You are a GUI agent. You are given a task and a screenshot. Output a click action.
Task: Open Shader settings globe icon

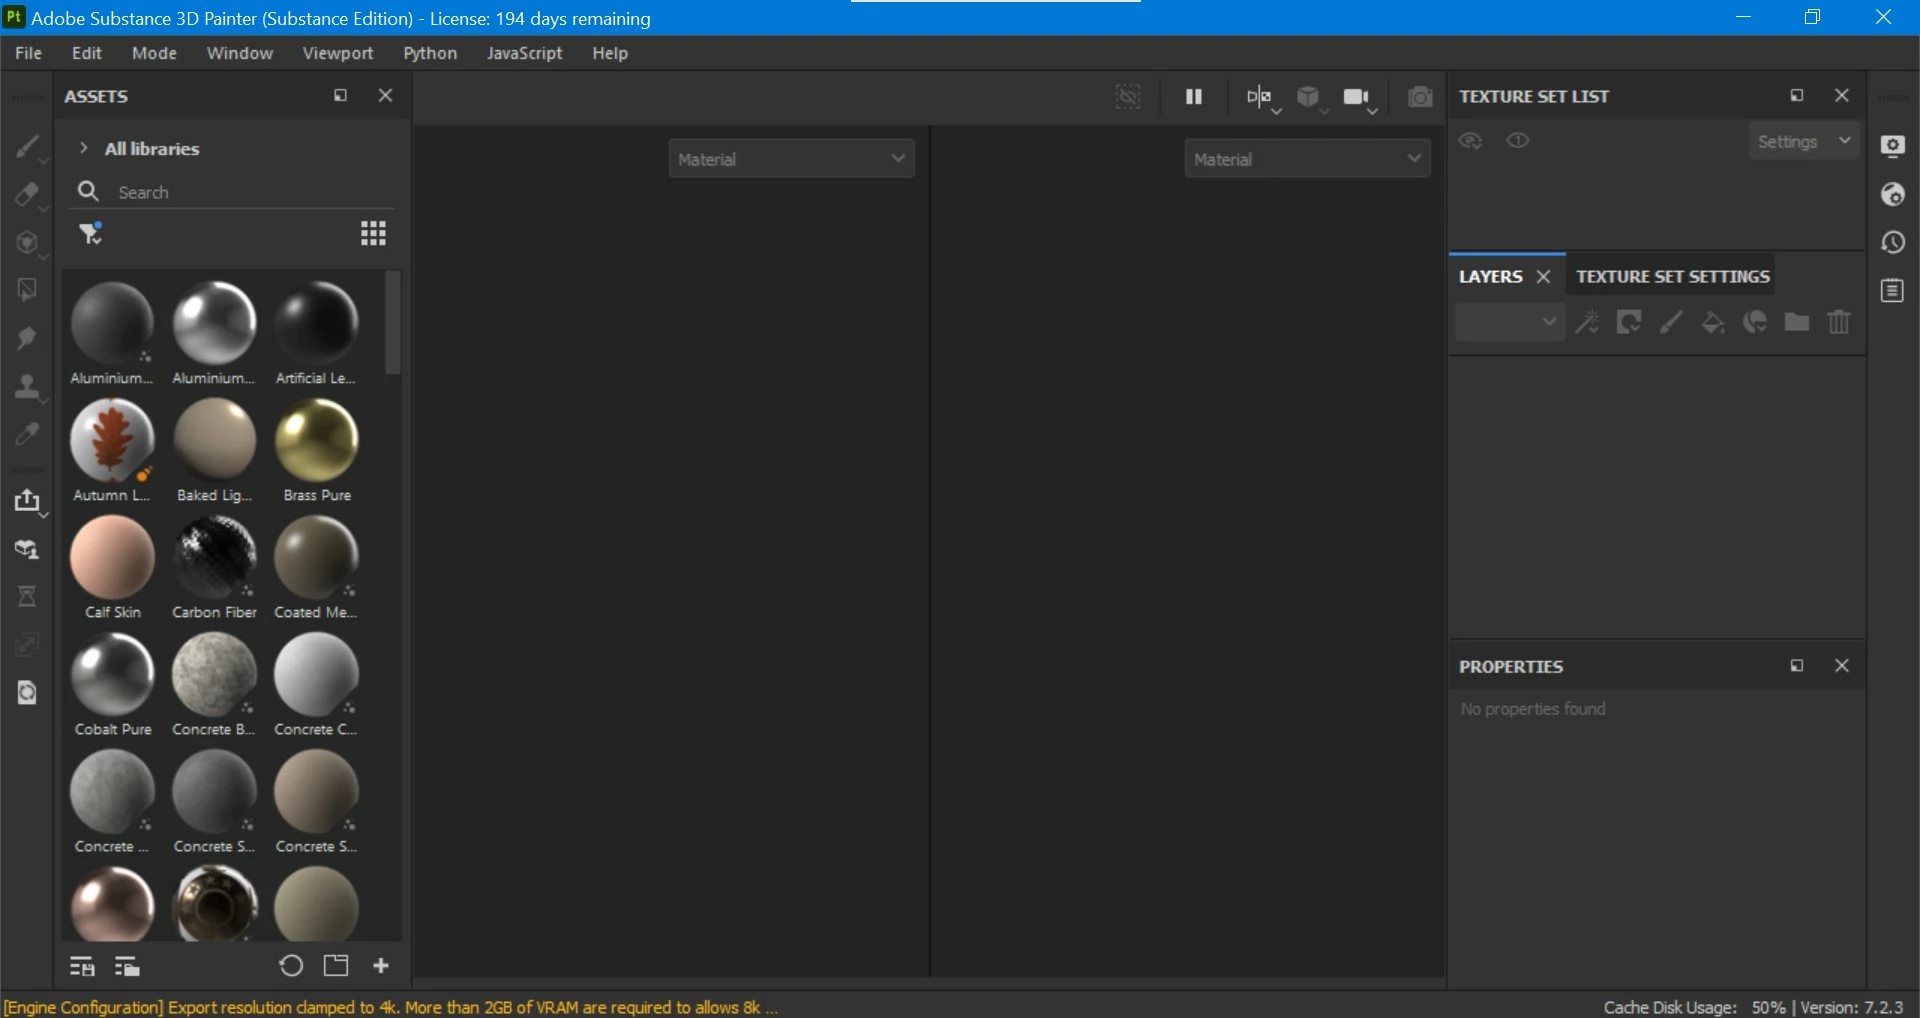[1893, 194]
